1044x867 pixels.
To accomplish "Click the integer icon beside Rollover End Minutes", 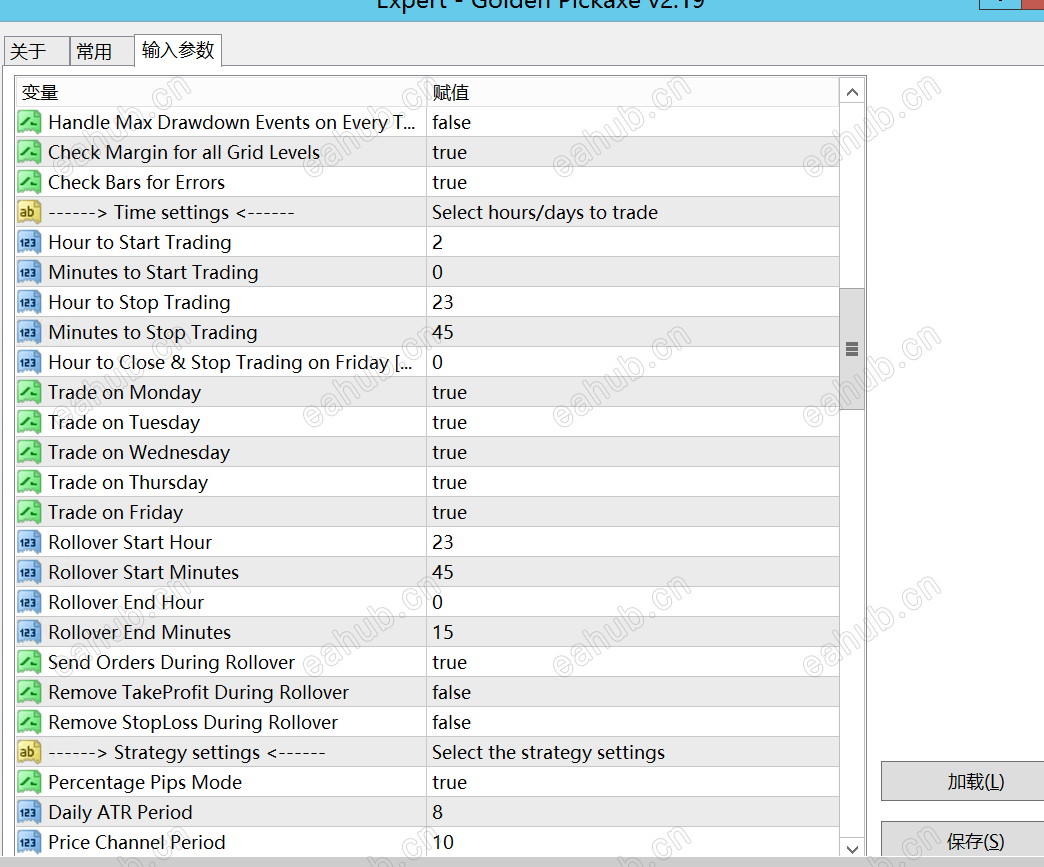I will pos(29,632).
